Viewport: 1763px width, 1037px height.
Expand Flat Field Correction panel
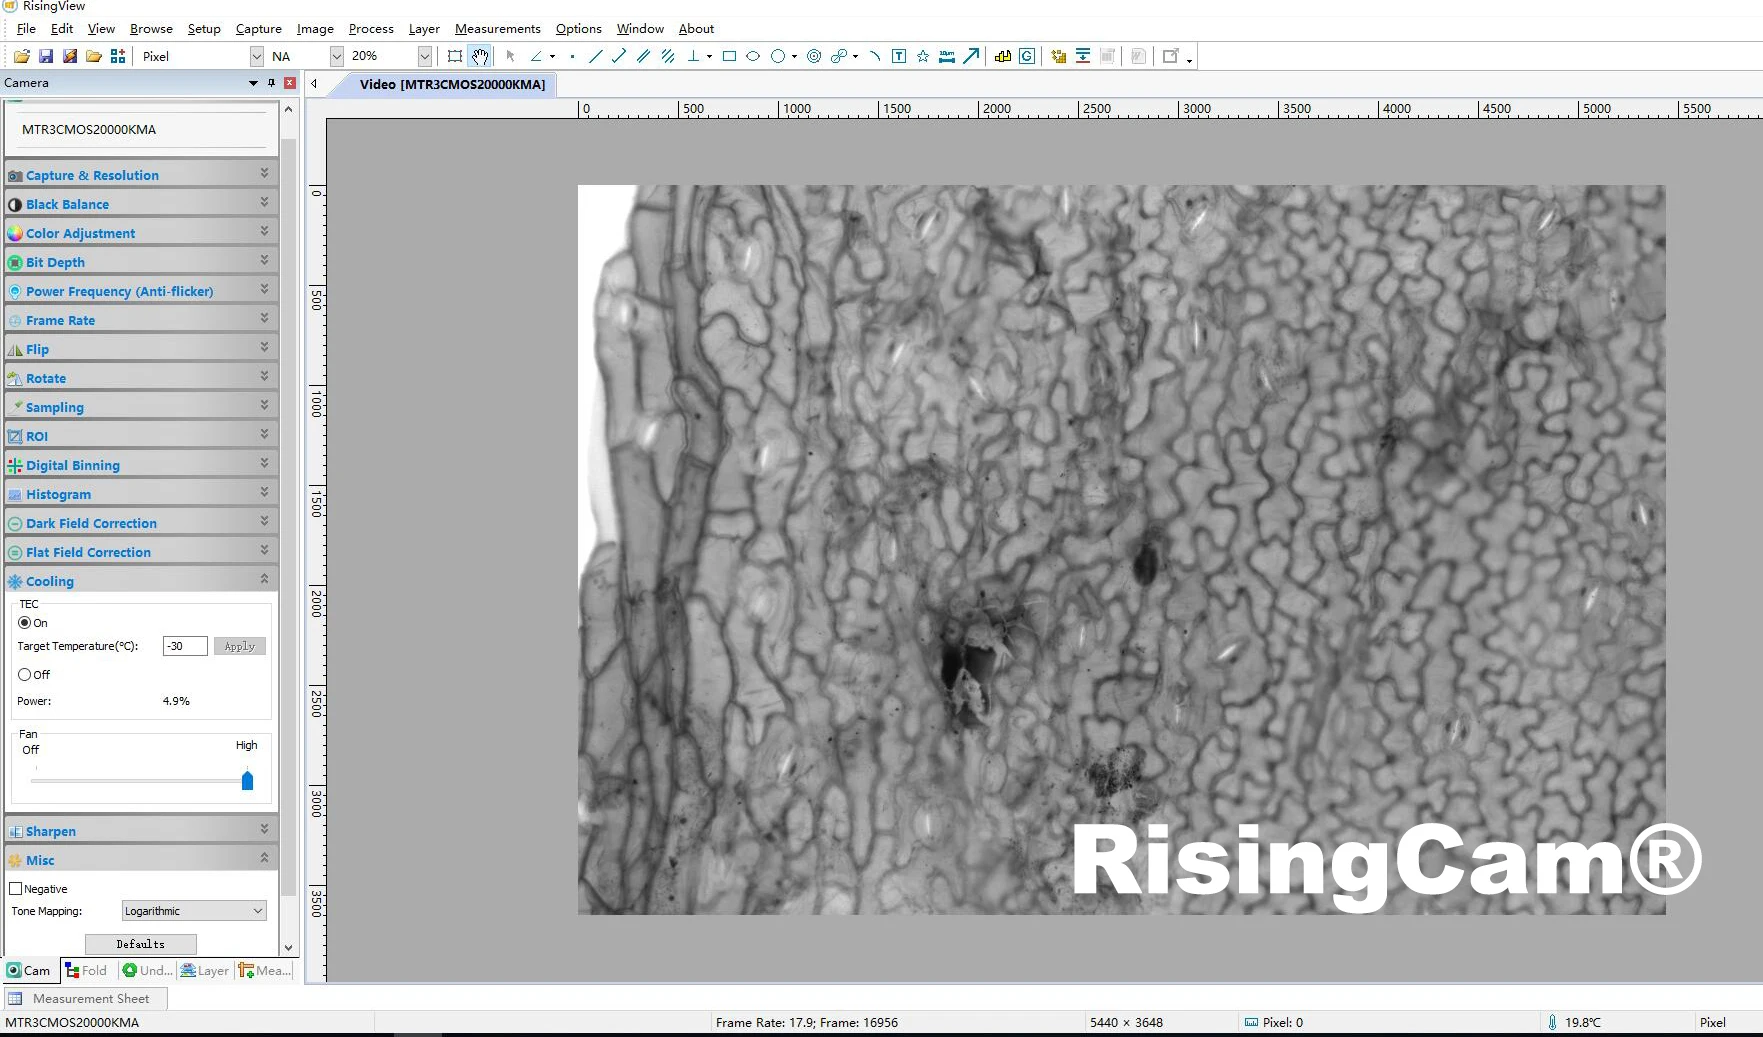(141, 552)
